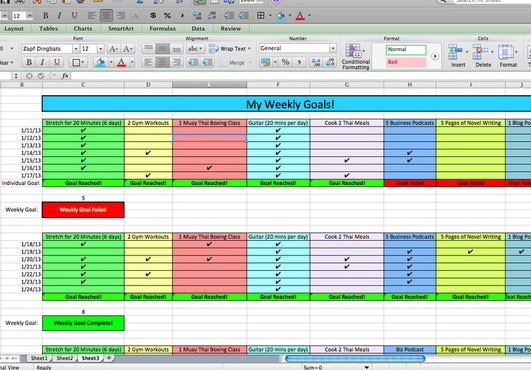Click the Delete cells icon
Viewport: 531px width, 370px height.
[x=480, y=52]
